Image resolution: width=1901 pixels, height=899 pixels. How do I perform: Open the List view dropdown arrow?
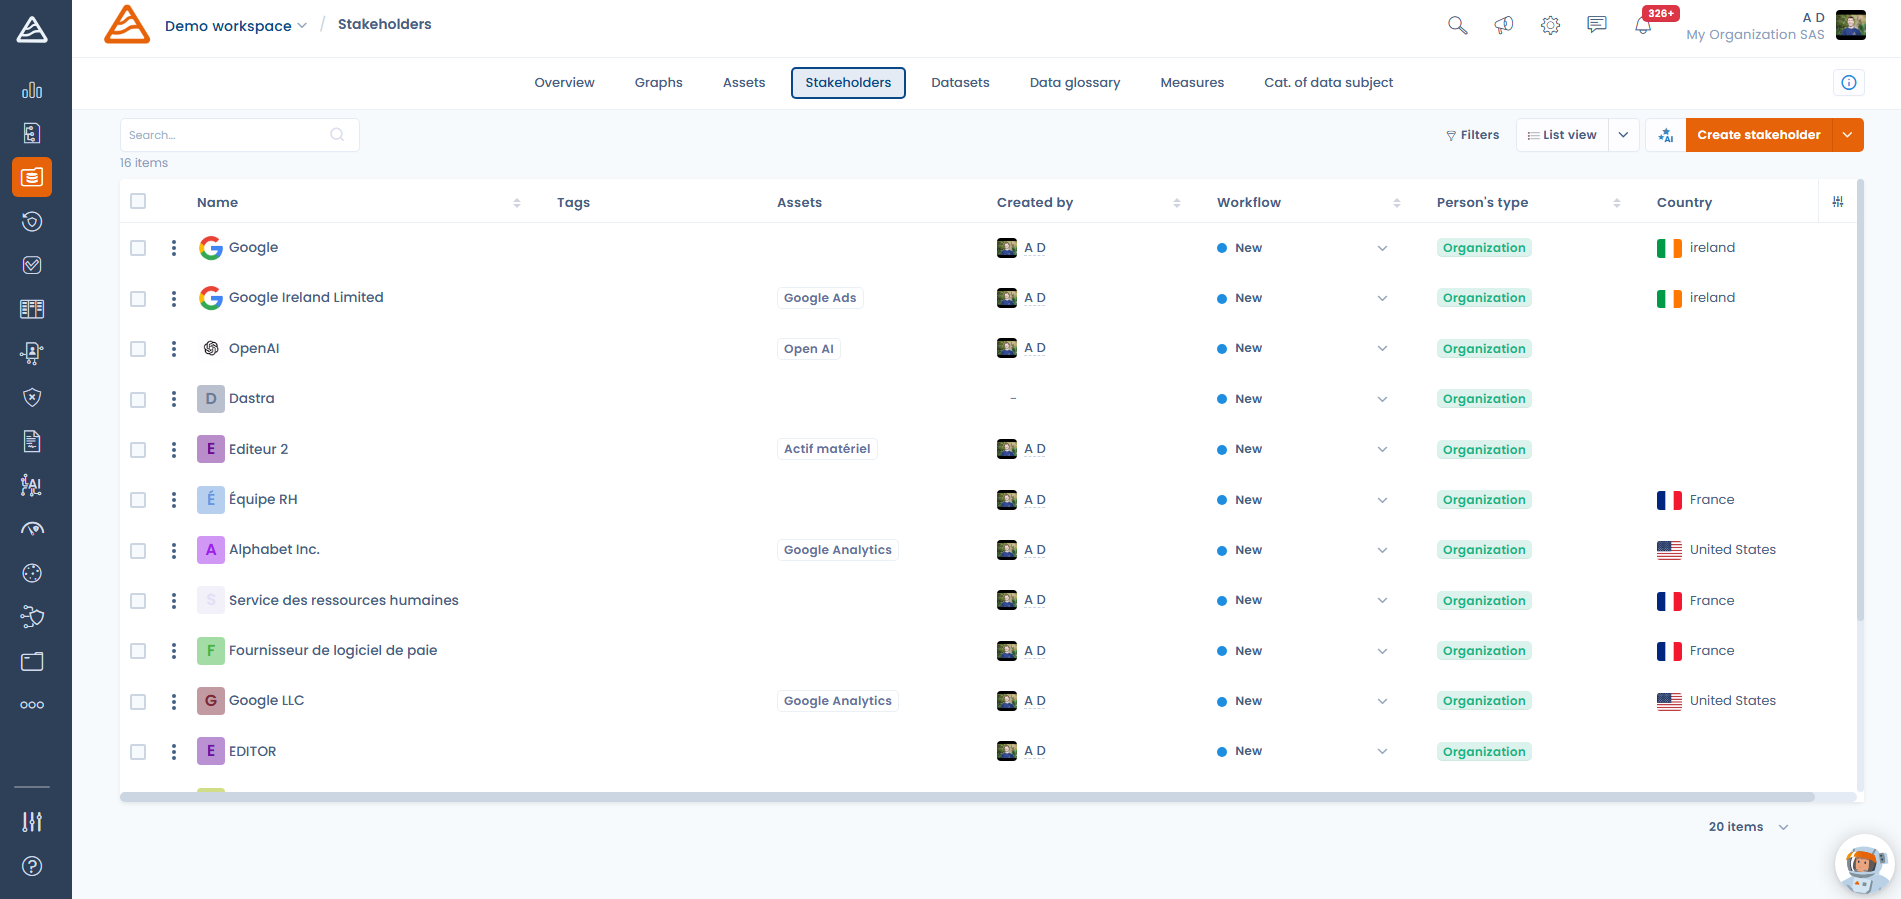pyautogui.click(x=1623, y=135)
